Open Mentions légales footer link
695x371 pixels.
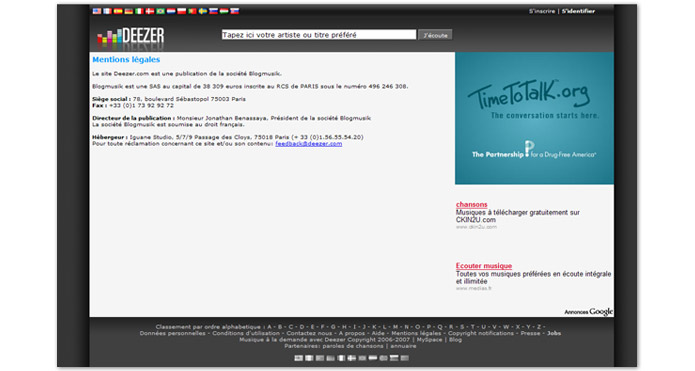point(416,333)
